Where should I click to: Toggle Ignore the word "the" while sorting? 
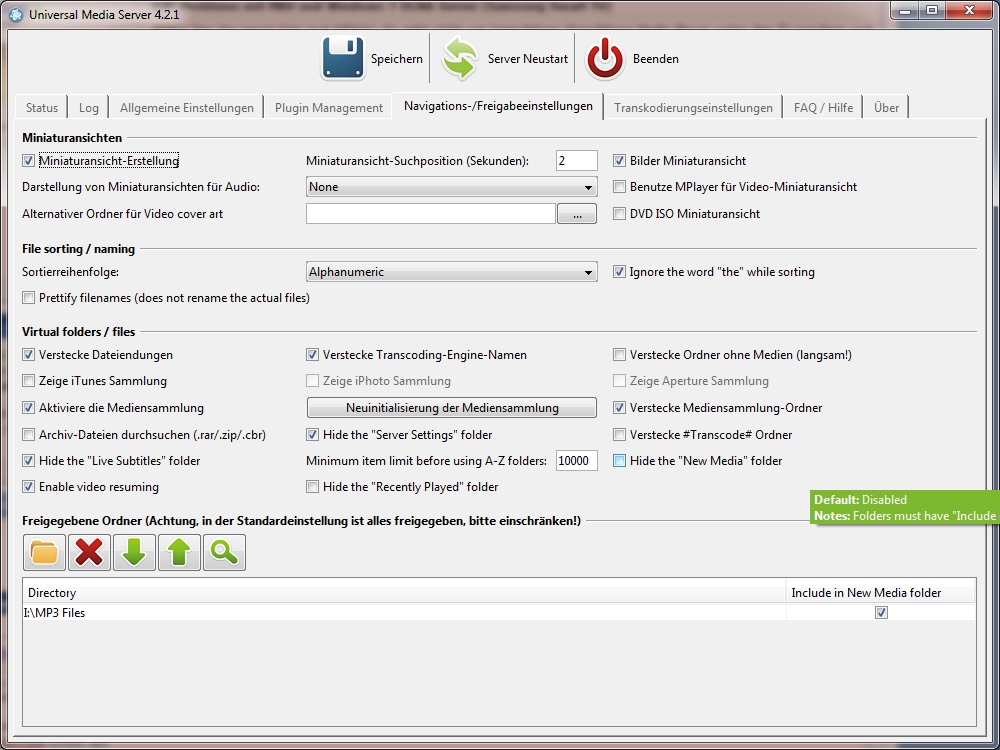(x=619, y=272)
